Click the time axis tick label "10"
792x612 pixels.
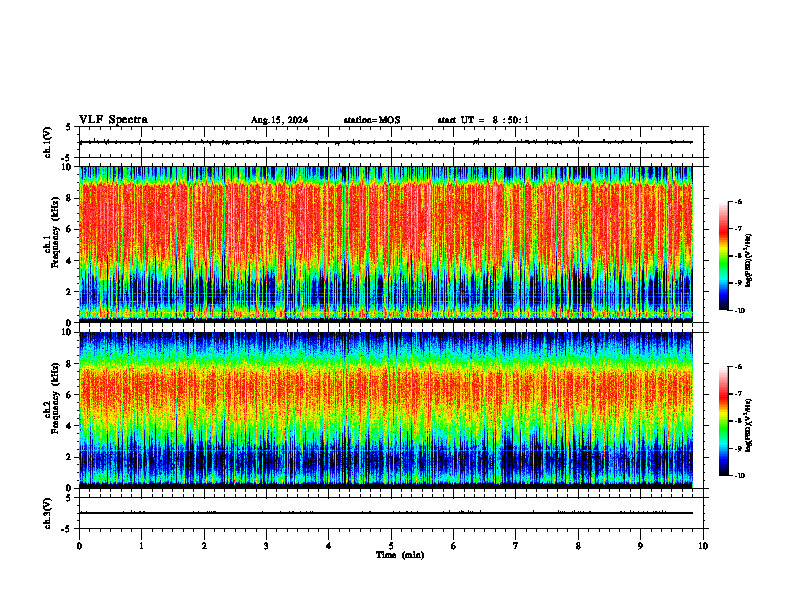point(703,546)
